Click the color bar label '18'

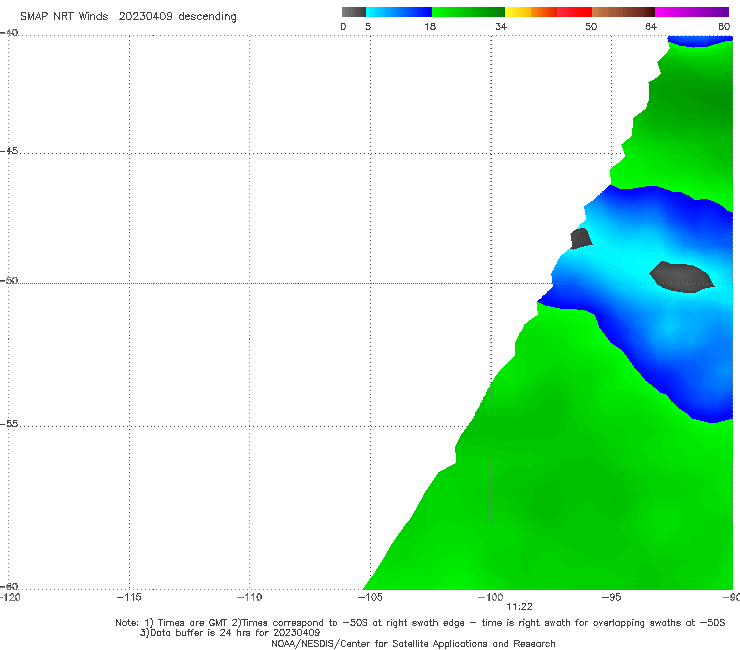(430, 26)
